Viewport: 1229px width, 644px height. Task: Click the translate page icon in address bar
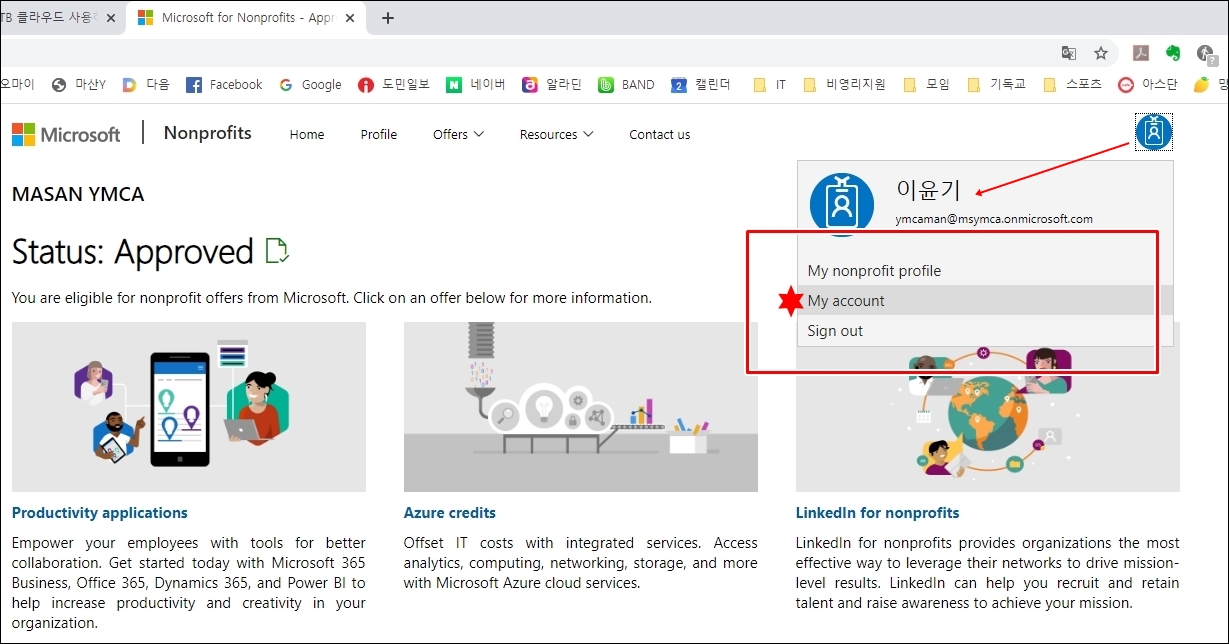point(1069,53)
